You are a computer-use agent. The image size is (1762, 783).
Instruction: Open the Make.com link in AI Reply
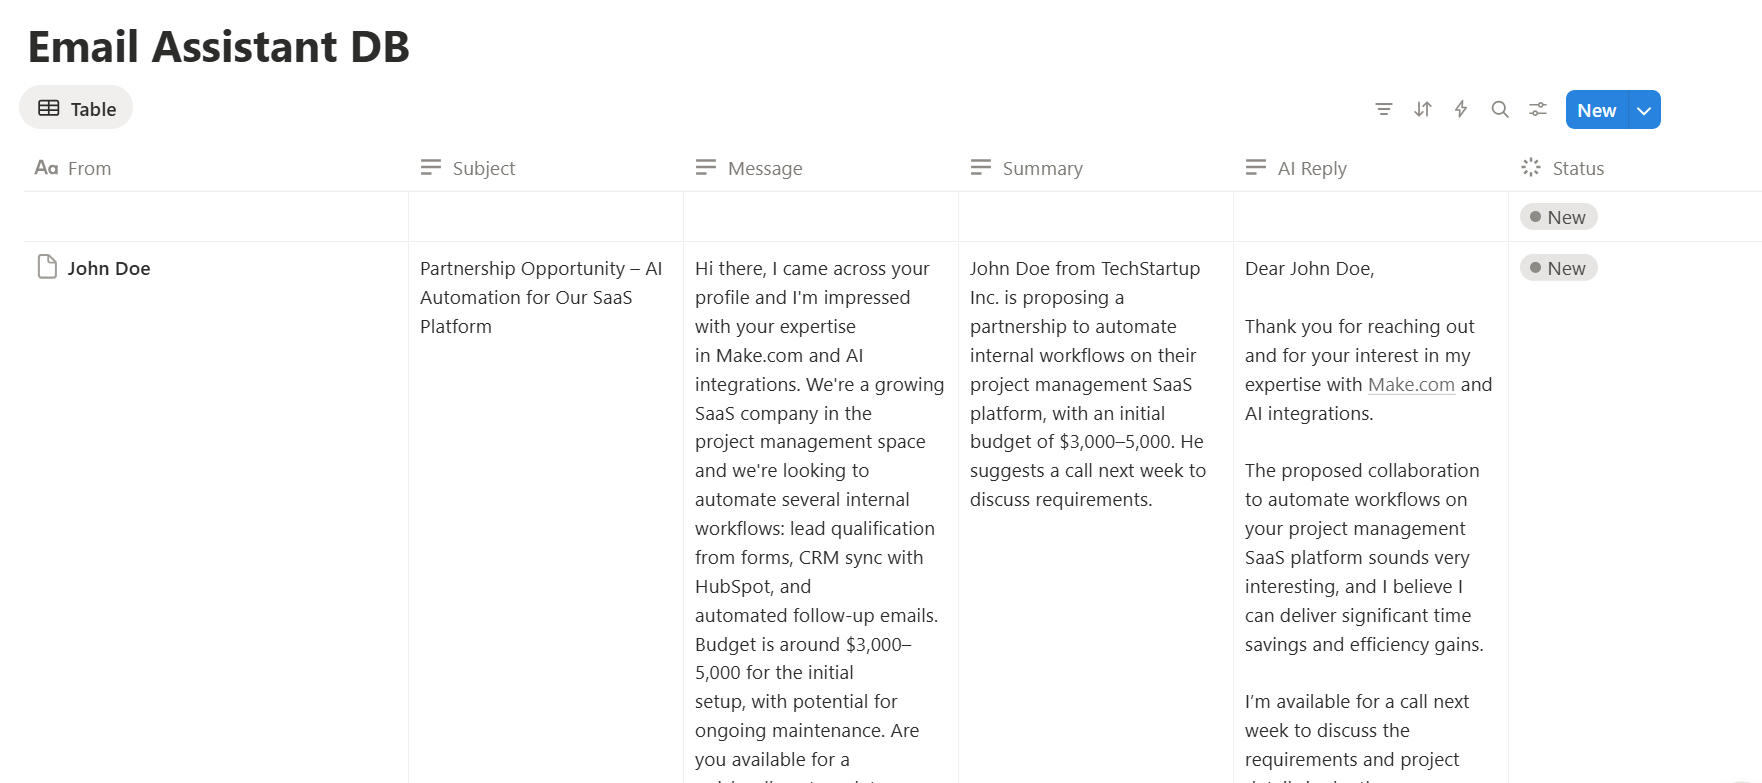[1411, 384]
